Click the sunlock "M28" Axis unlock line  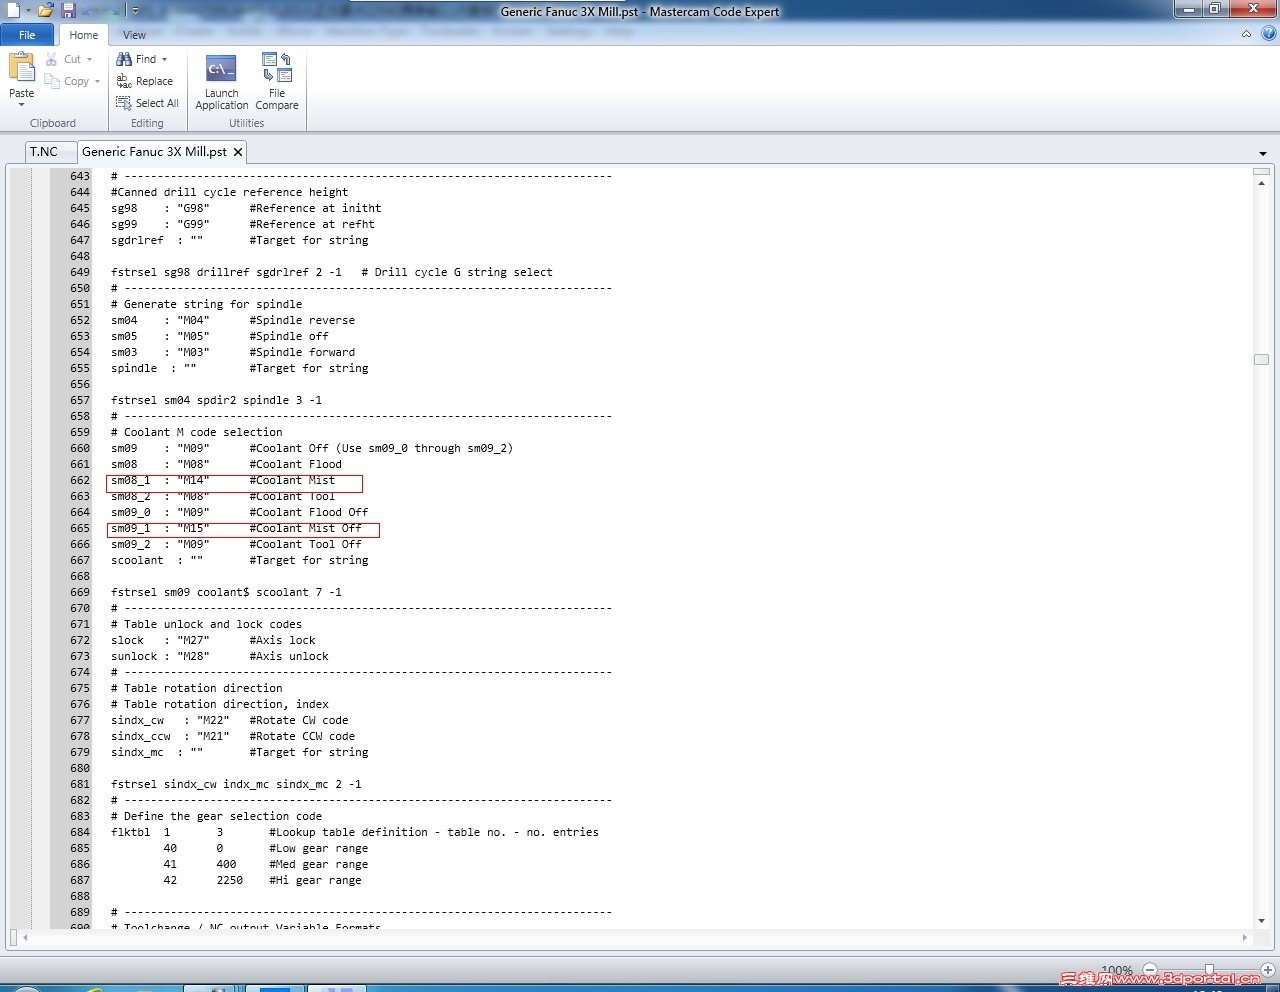(220, 656)
